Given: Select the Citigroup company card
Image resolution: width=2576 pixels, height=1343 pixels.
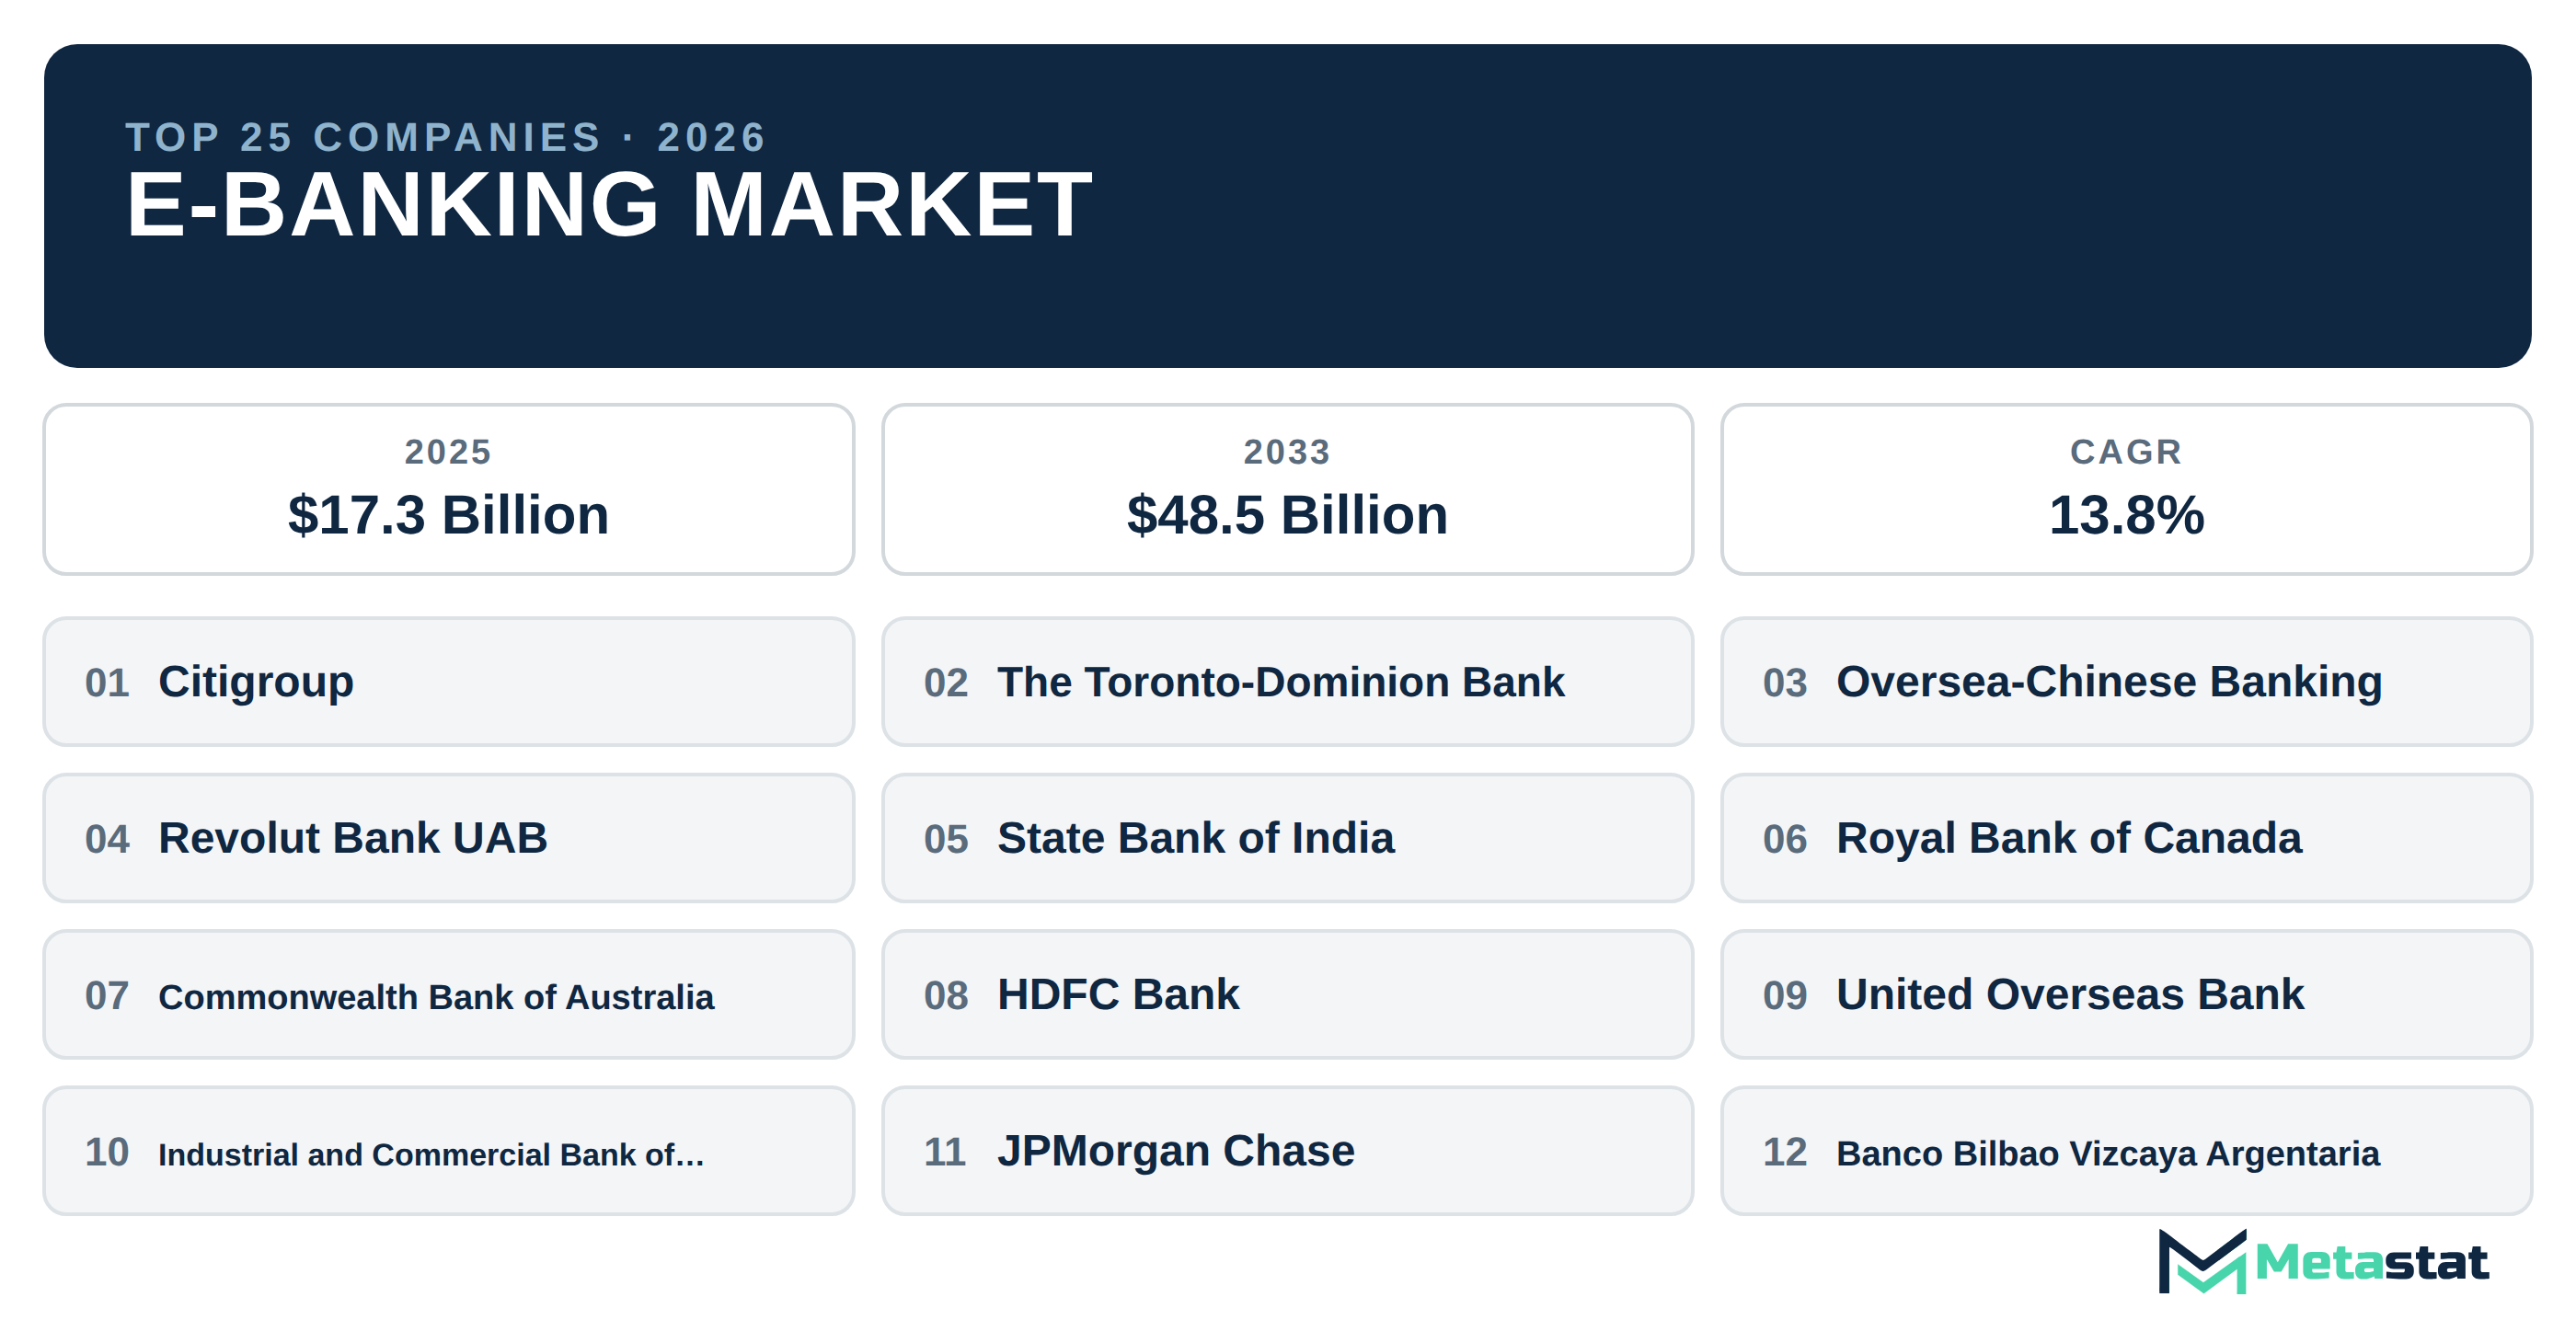Looking at the screenshot, I should (448, 681).
